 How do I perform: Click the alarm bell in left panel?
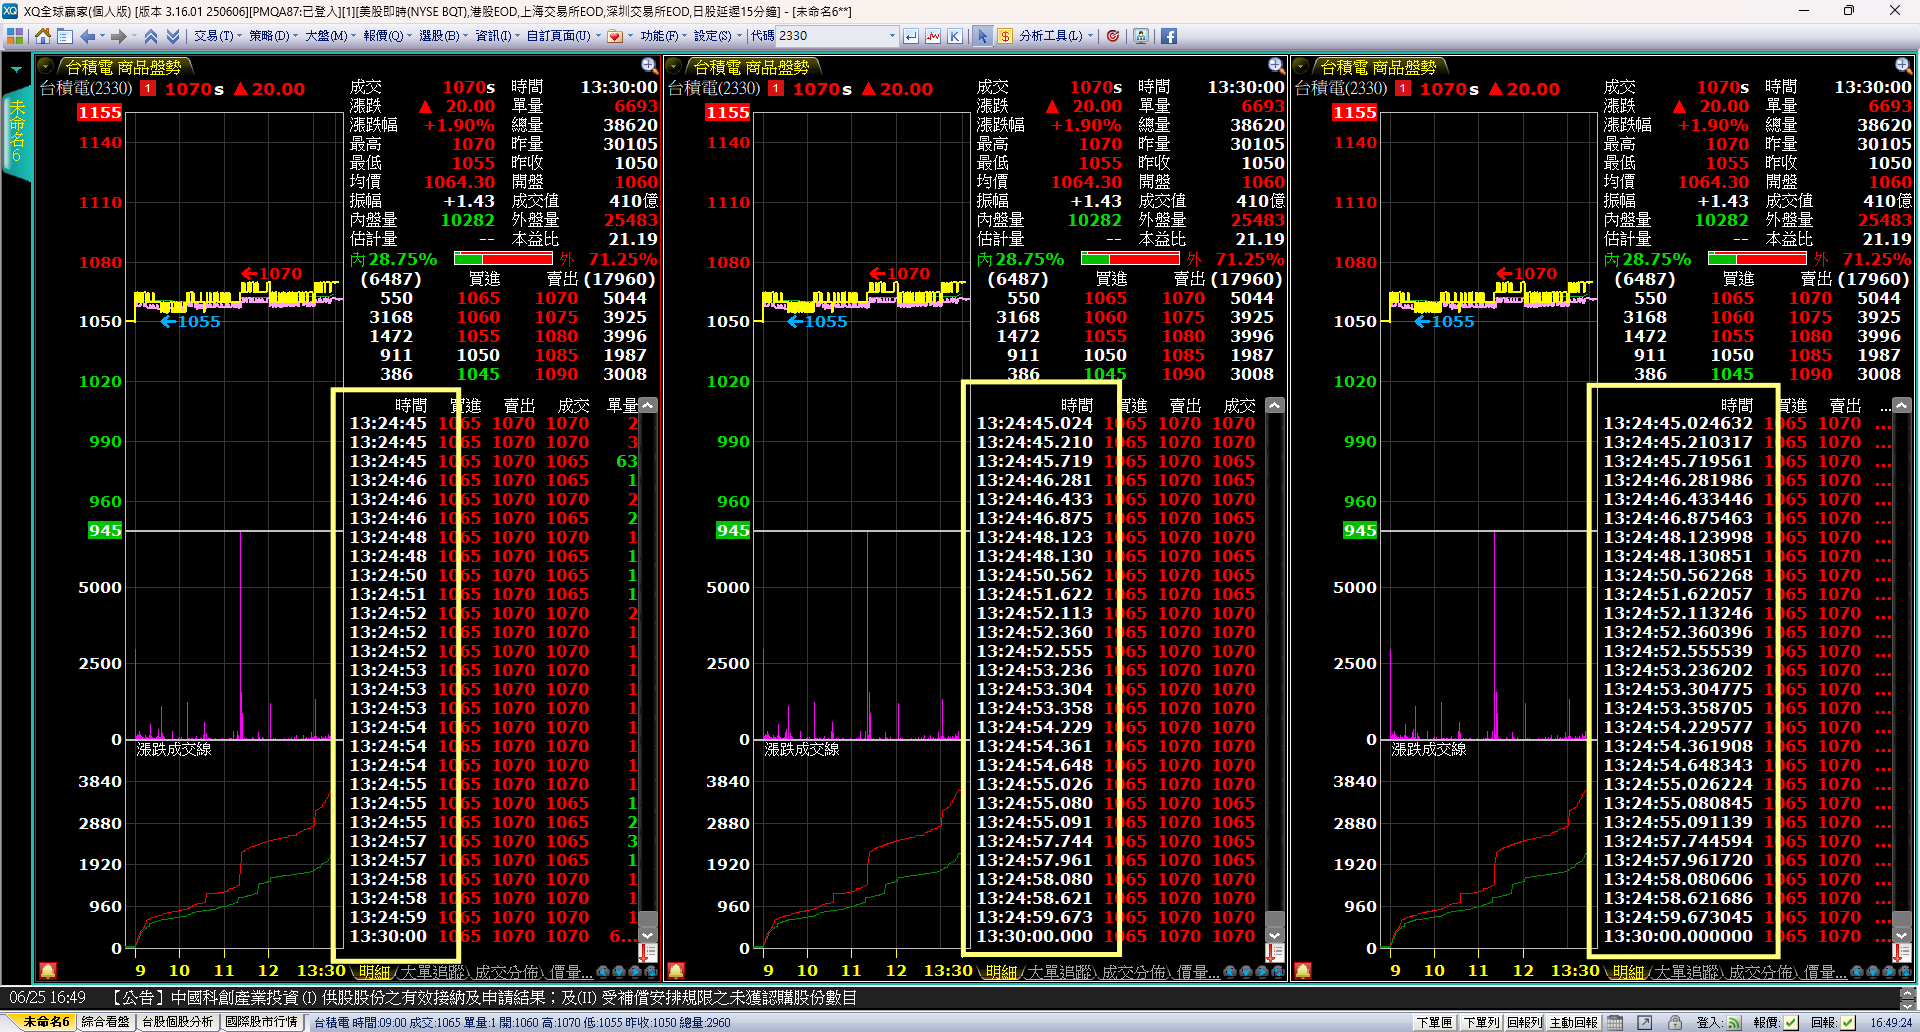47,970
